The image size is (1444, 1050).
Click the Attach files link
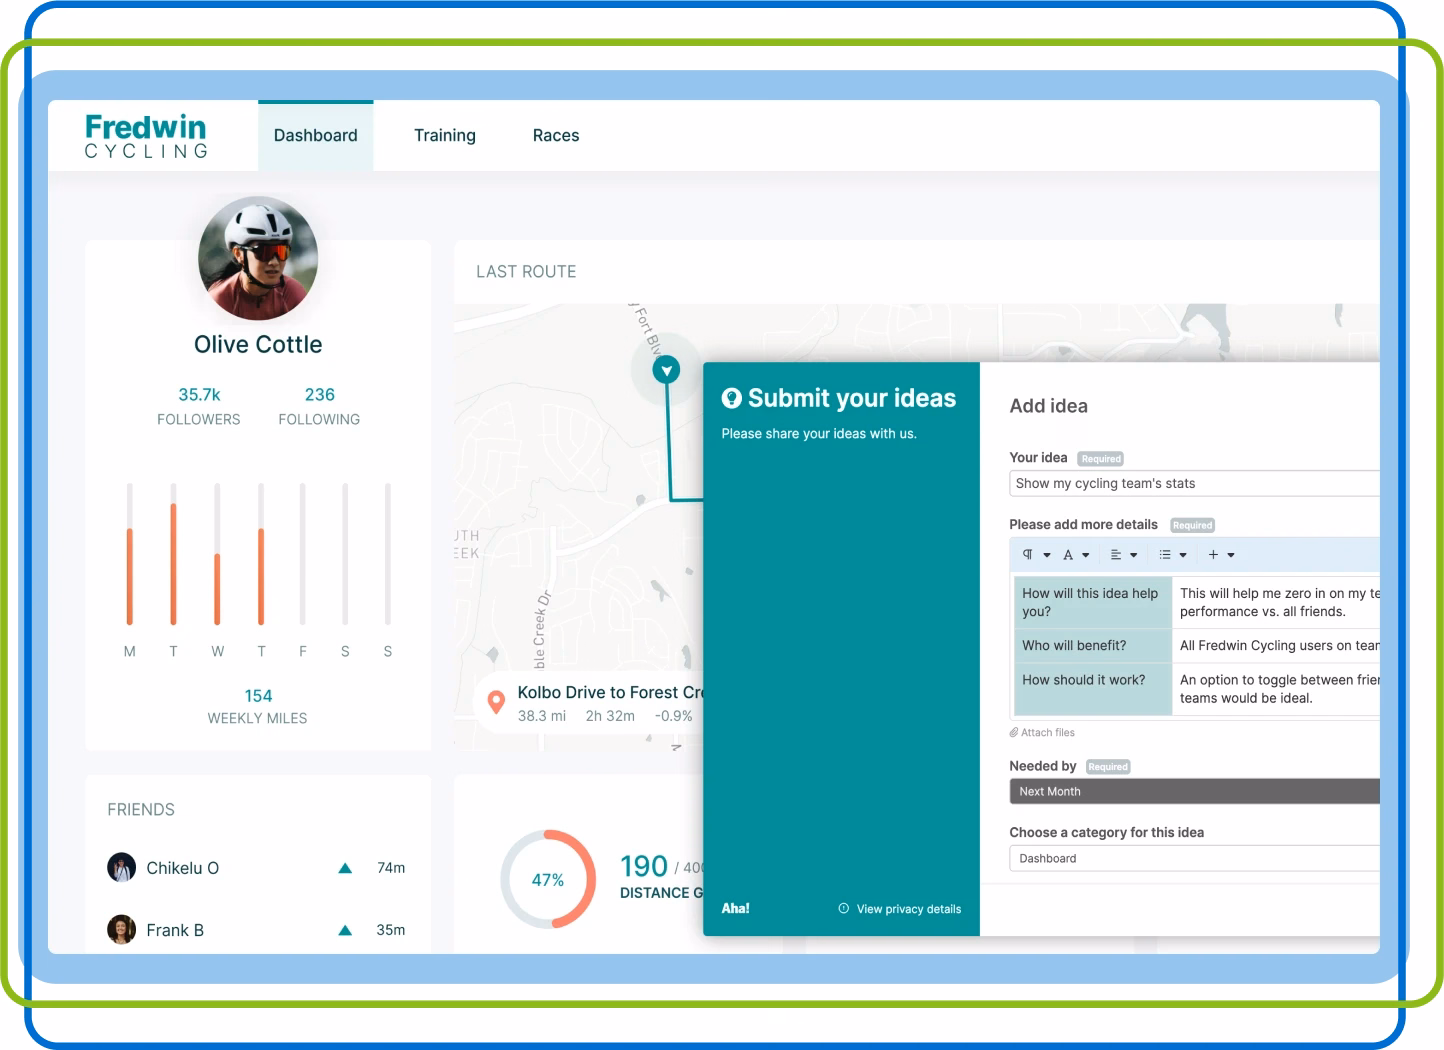coord(1047,733)
